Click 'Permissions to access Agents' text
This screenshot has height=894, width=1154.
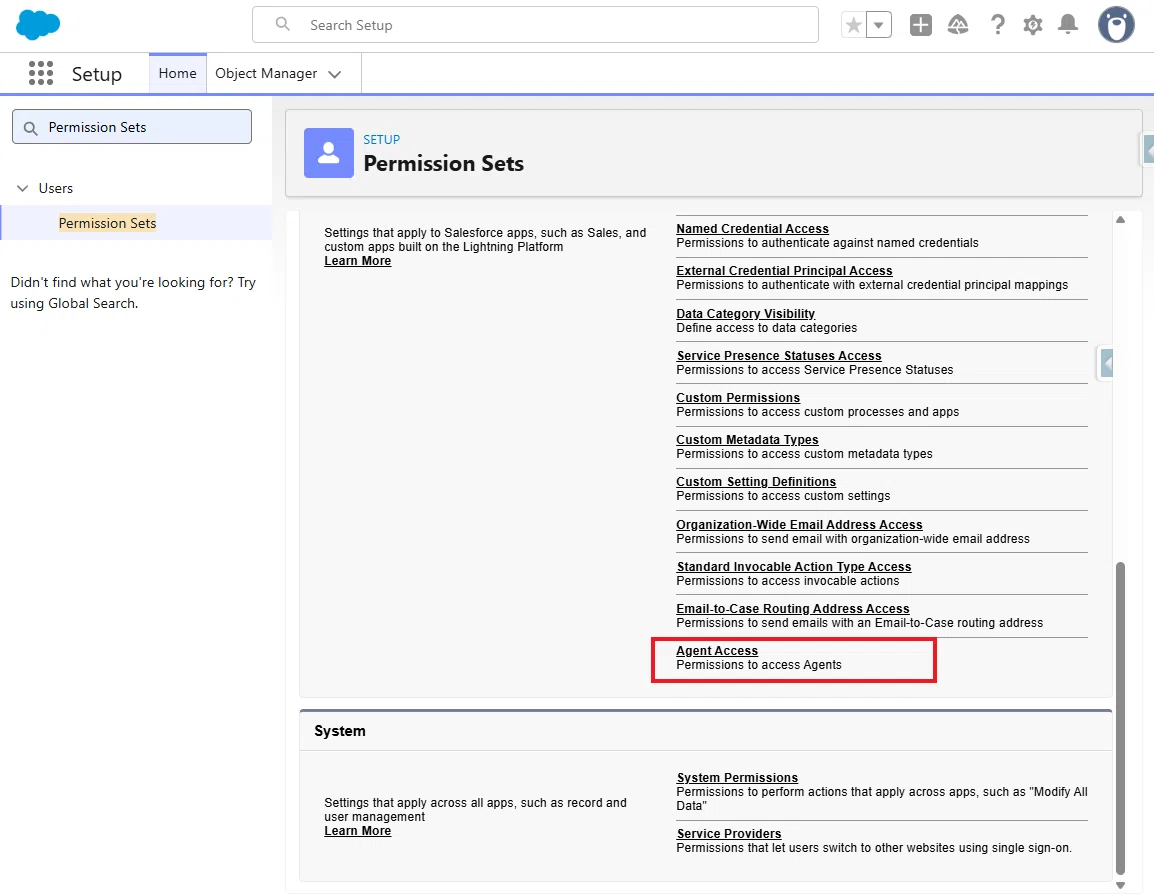point(759,665)
